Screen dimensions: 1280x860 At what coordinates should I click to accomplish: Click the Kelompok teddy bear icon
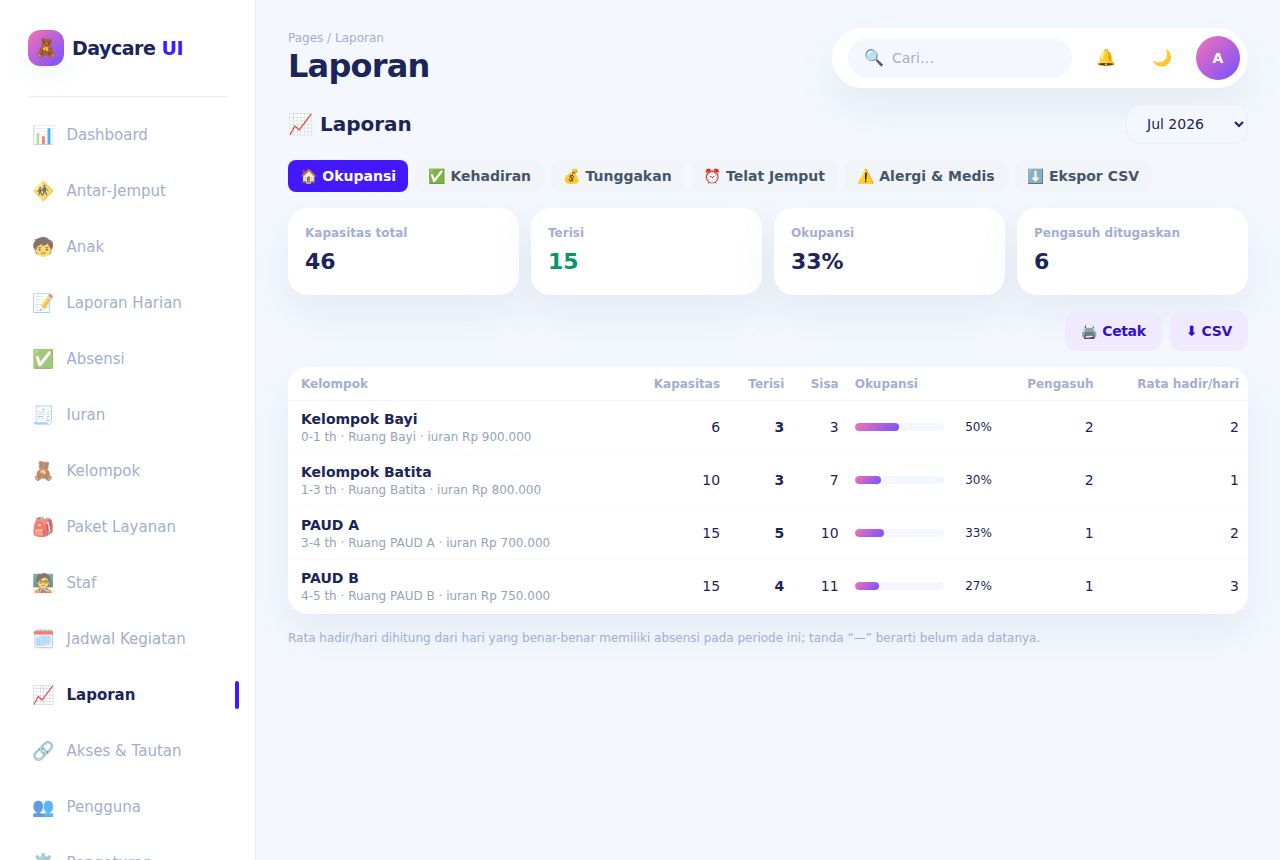[43, 471]
